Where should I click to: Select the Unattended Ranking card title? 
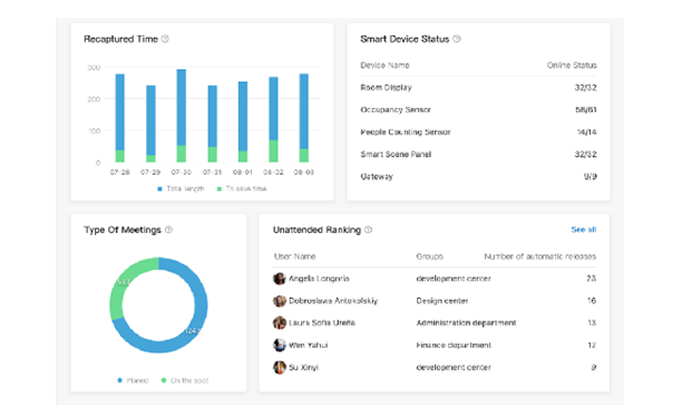coord(317,230)
